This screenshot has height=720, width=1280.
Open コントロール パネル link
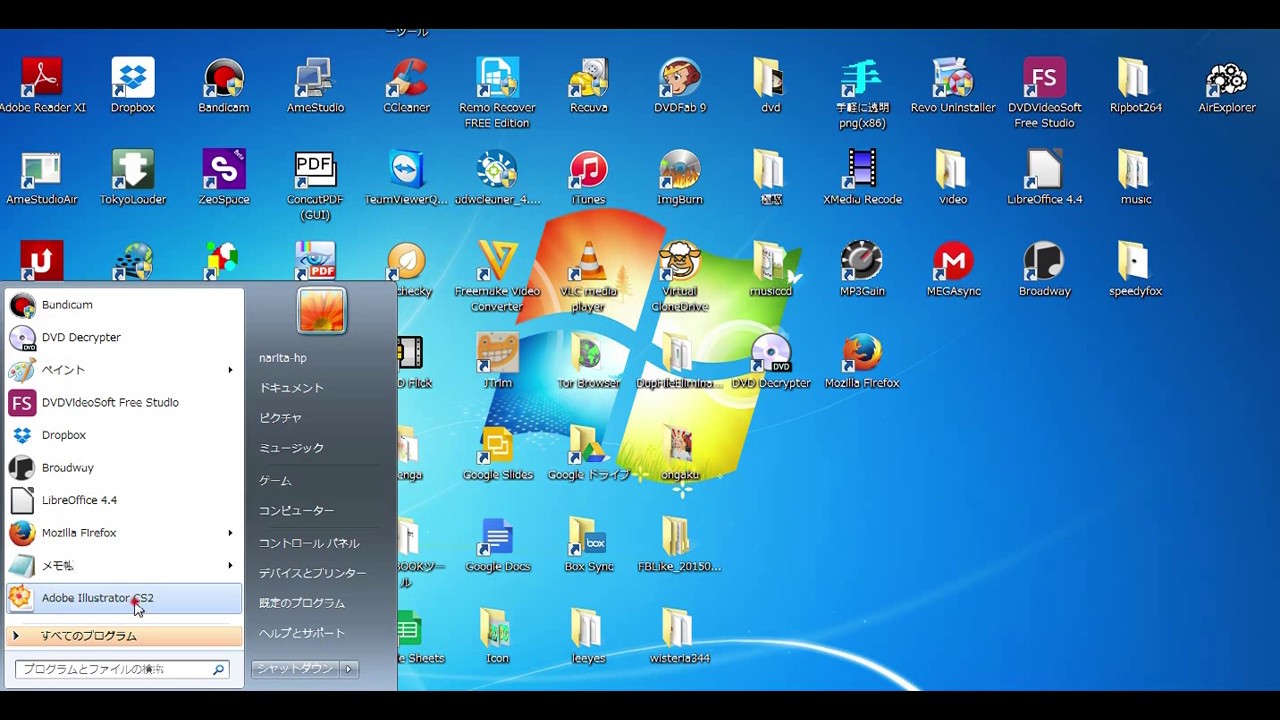(x=308, y=543)
